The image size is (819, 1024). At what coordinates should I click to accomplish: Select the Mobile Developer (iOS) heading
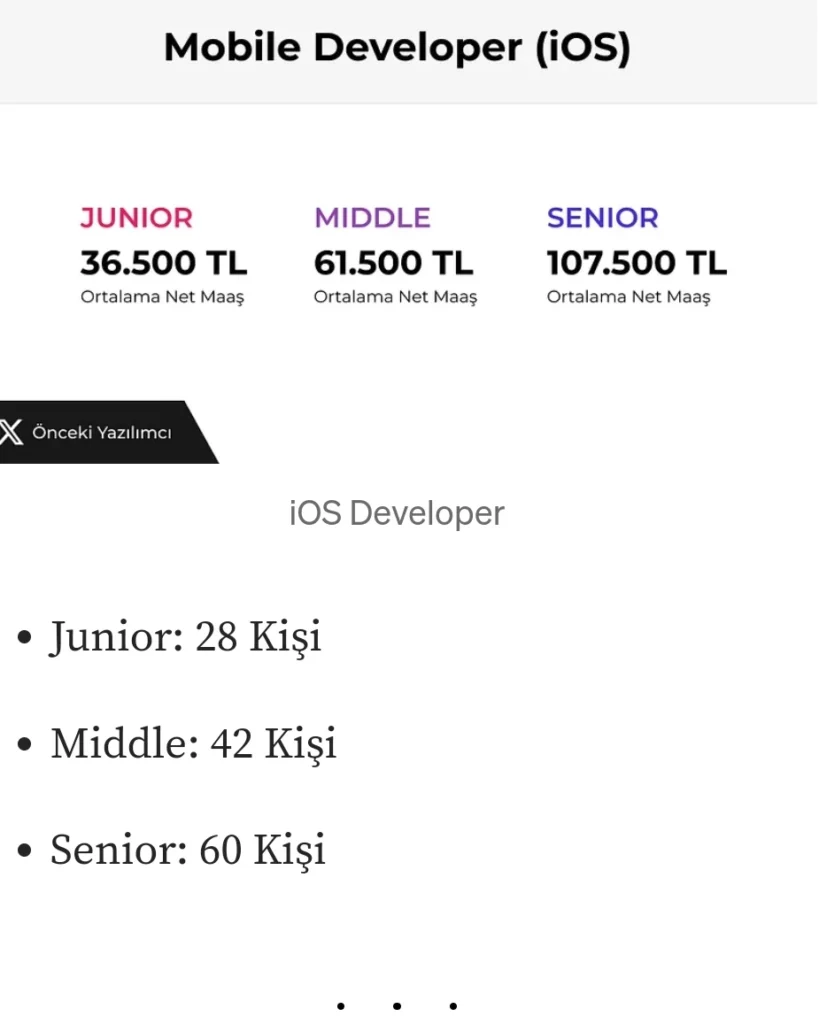tap(397, 47)
